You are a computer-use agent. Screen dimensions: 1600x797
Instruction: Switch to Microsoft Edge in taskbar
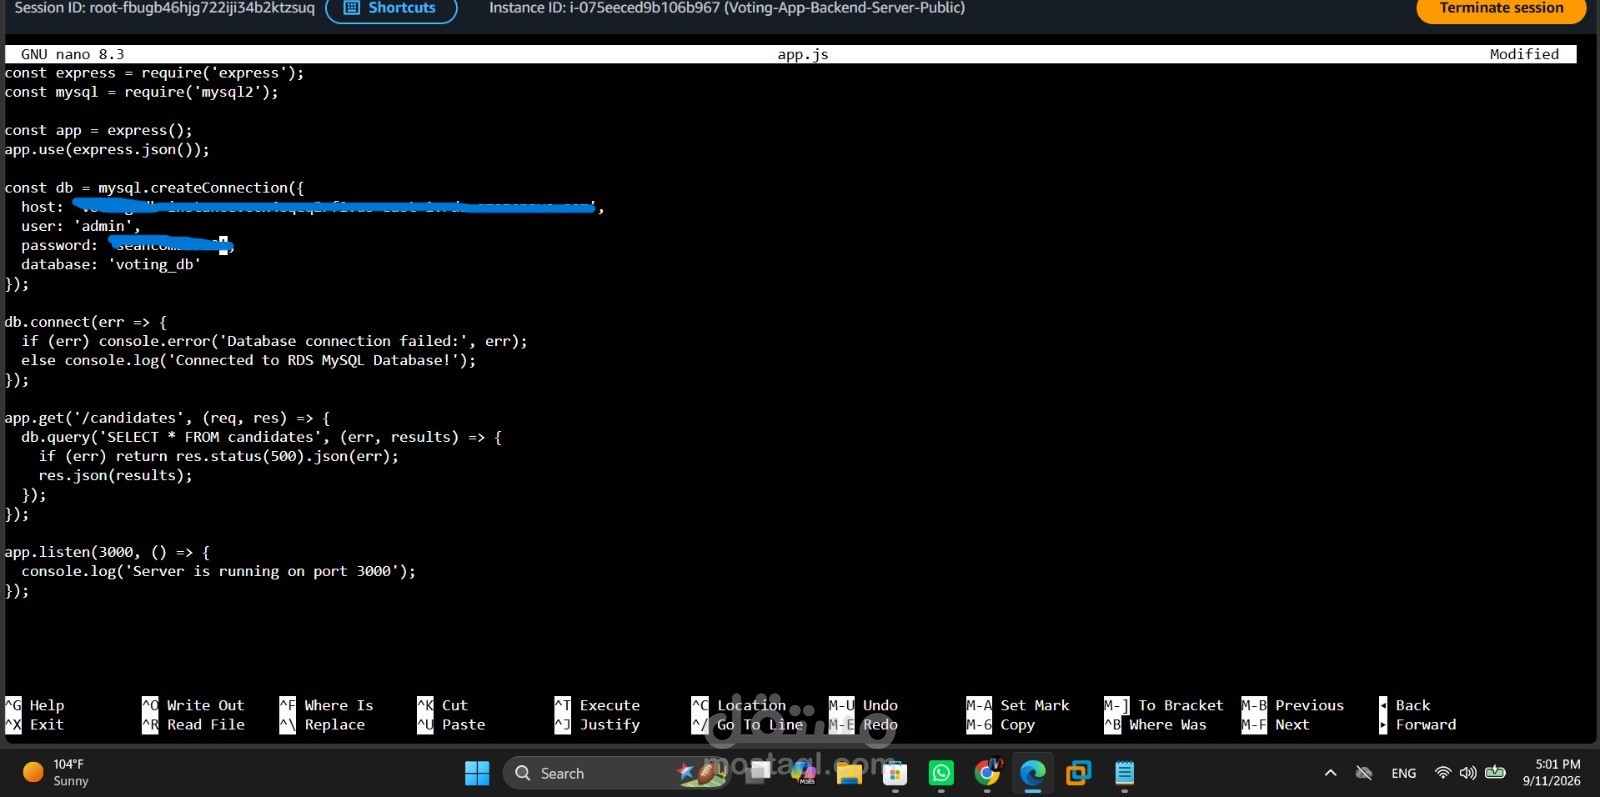(x=1032, y=773)
